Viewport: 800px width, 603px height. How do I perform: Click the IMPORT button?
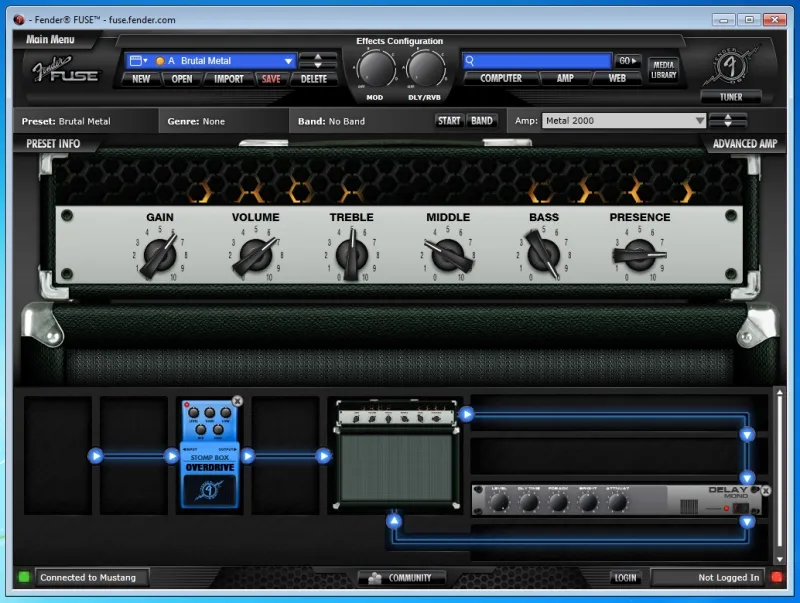(229, 79)
